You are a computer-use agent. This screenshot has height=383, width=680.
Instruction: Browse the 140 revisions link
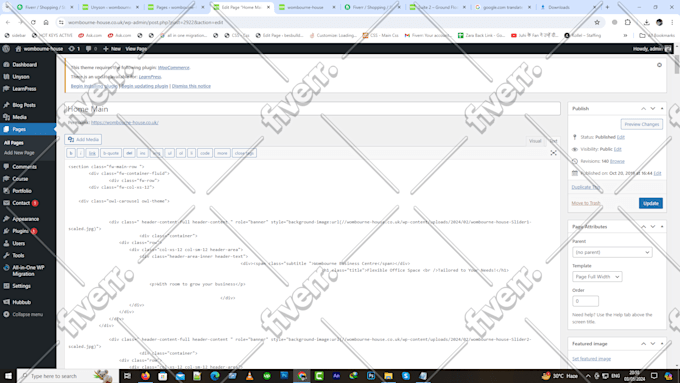(x=617, y=161)
